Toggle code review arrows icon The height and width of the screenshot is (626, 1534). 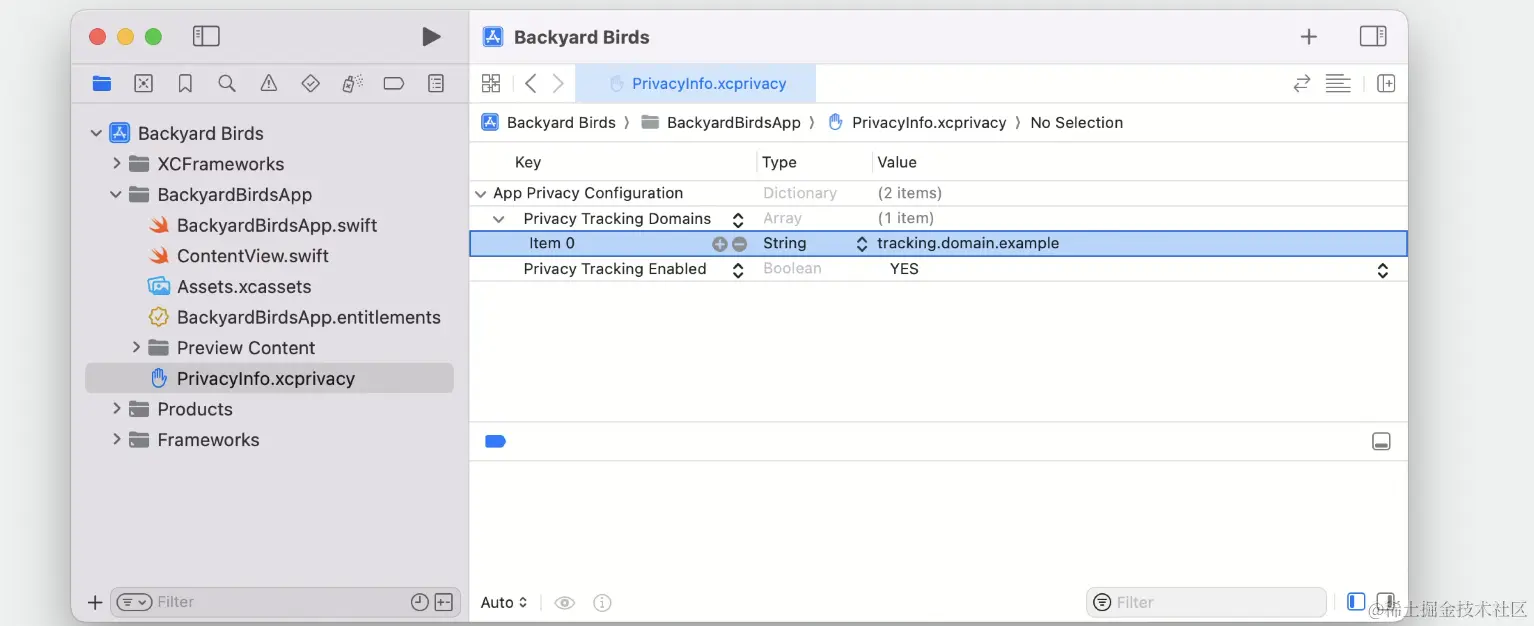pyautogui.click(x=1302, y=84)
